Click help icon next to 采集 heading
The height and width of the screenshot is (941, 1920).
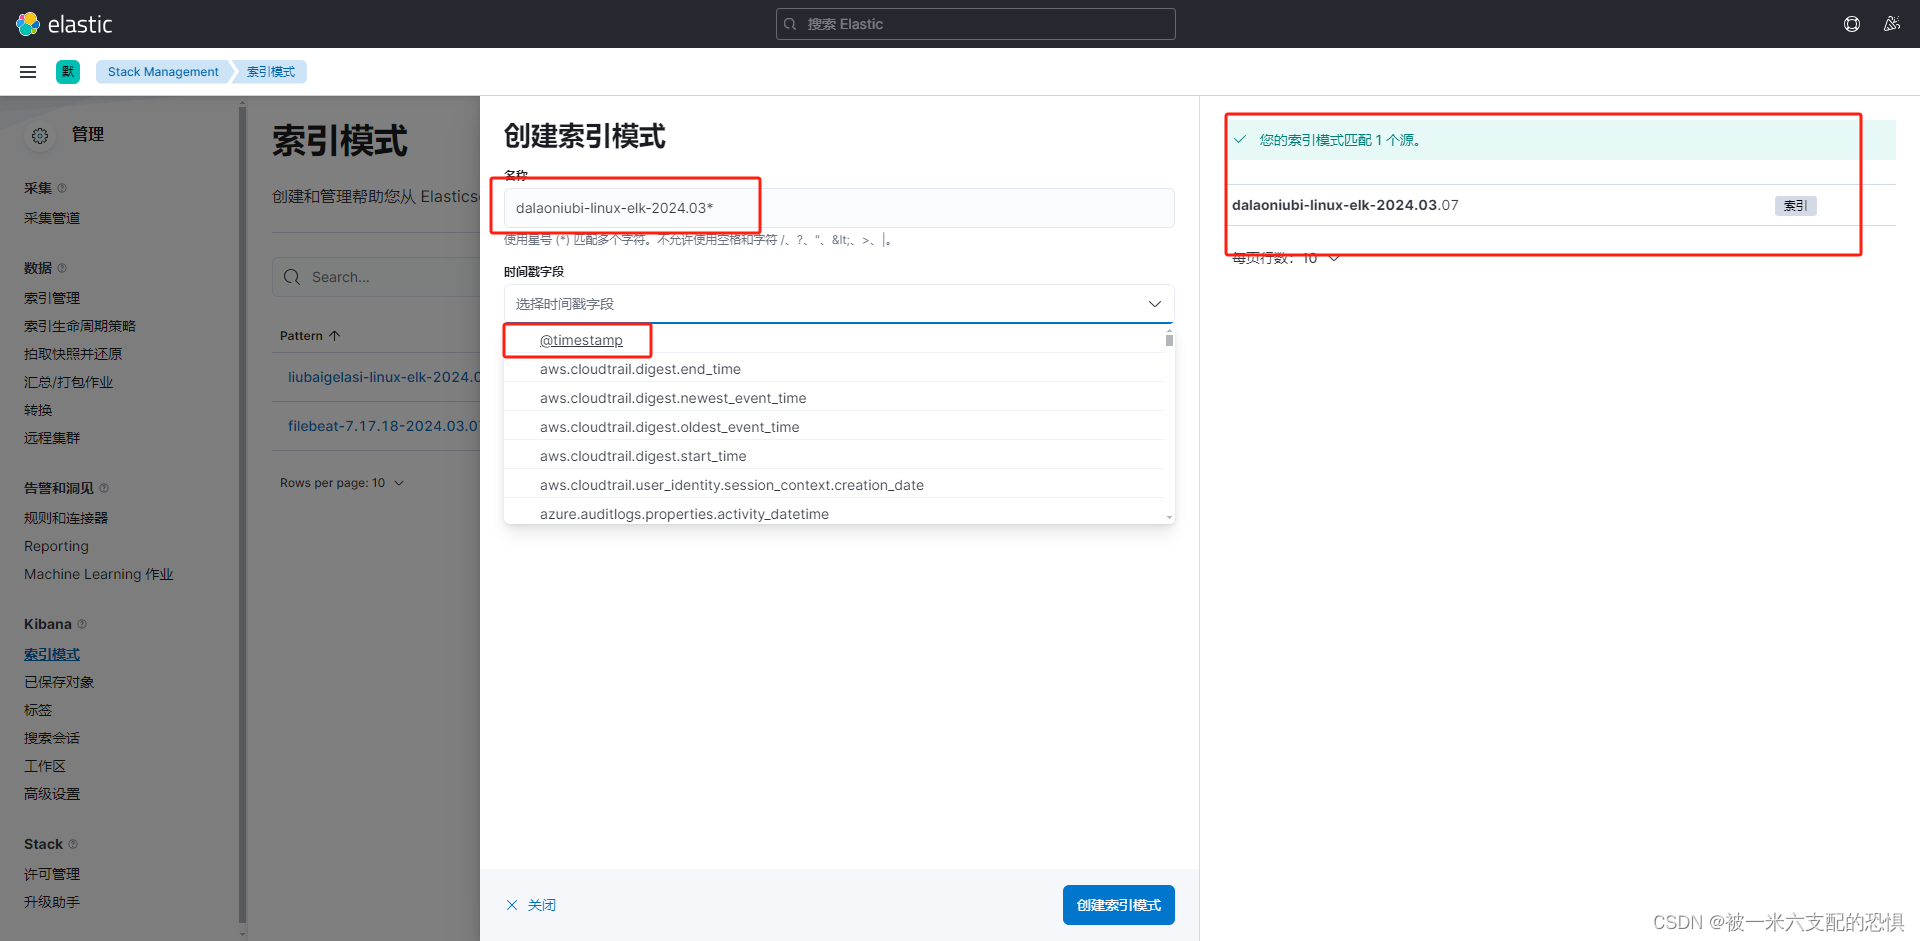tap(62, 188)
